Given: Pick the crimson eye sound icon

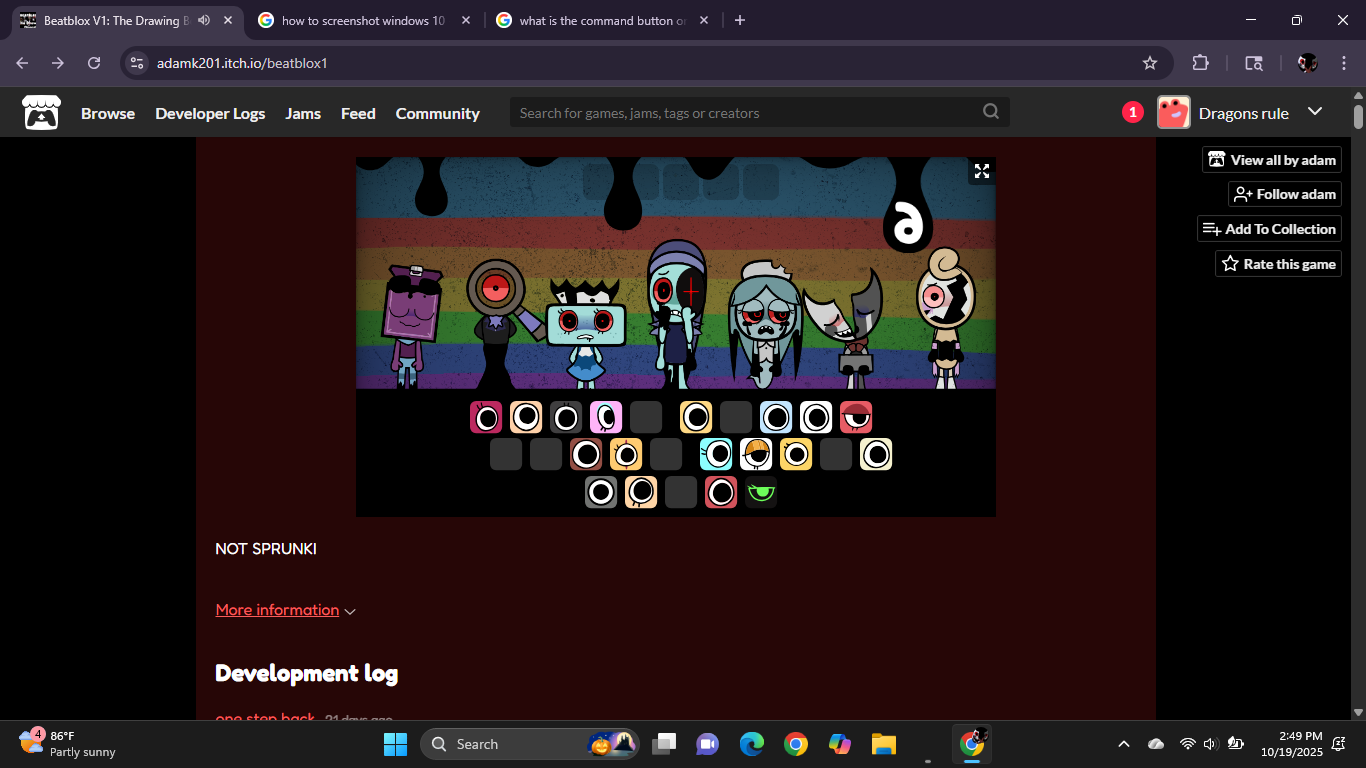Looking at the screenshot, I should (486, 417).
